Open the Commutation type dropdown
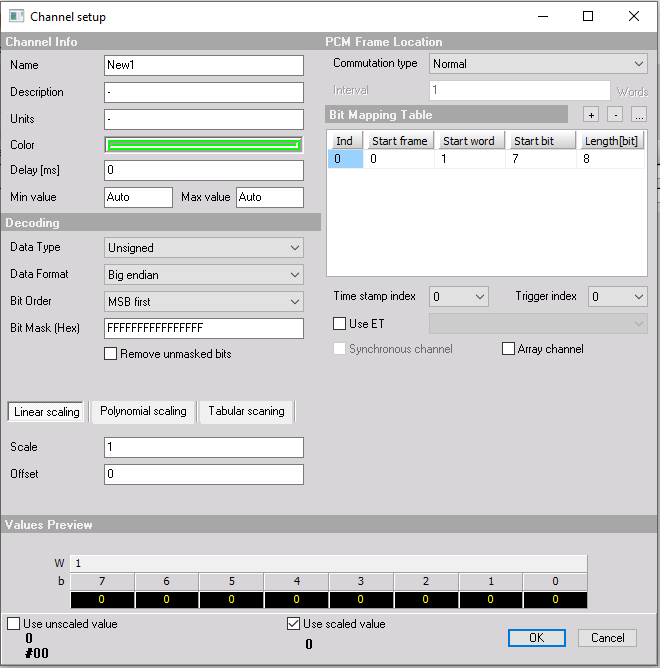This screenshot has width=660, height=668. click(538, 64)
